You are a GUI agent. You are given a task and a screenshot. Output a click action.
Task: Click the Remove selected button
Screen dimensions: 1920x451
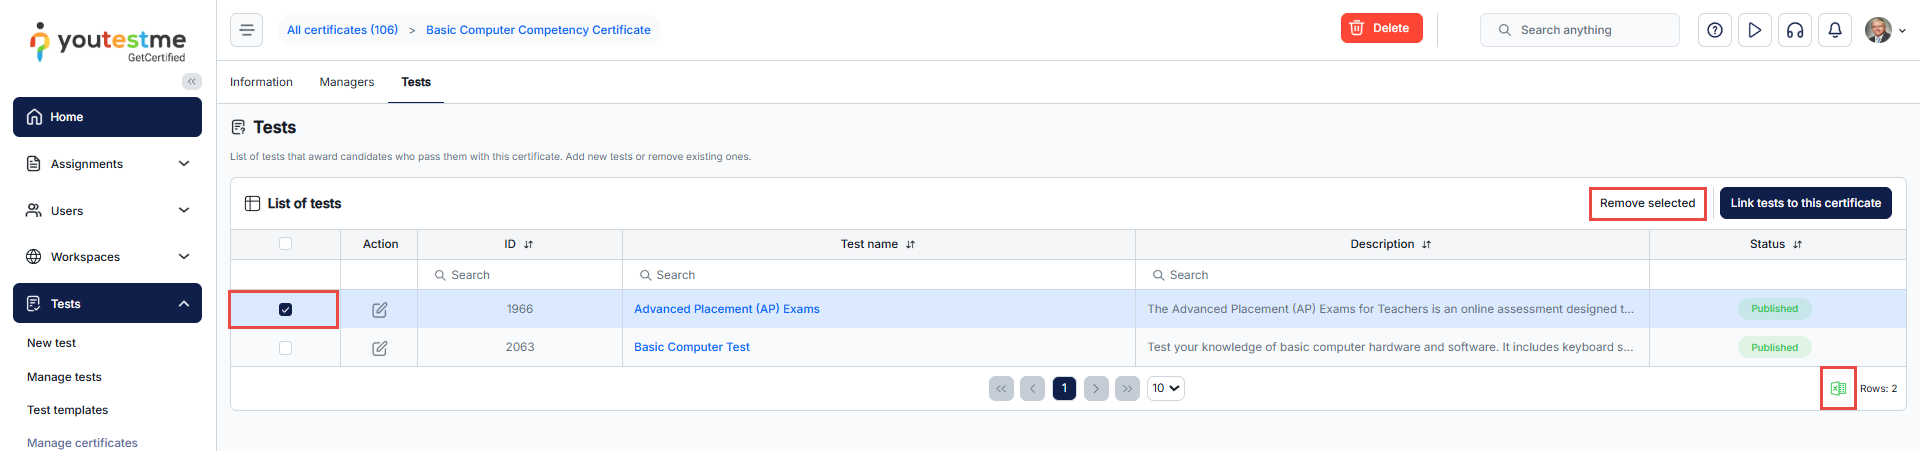pyautogui.click(x=1647, y=203)
